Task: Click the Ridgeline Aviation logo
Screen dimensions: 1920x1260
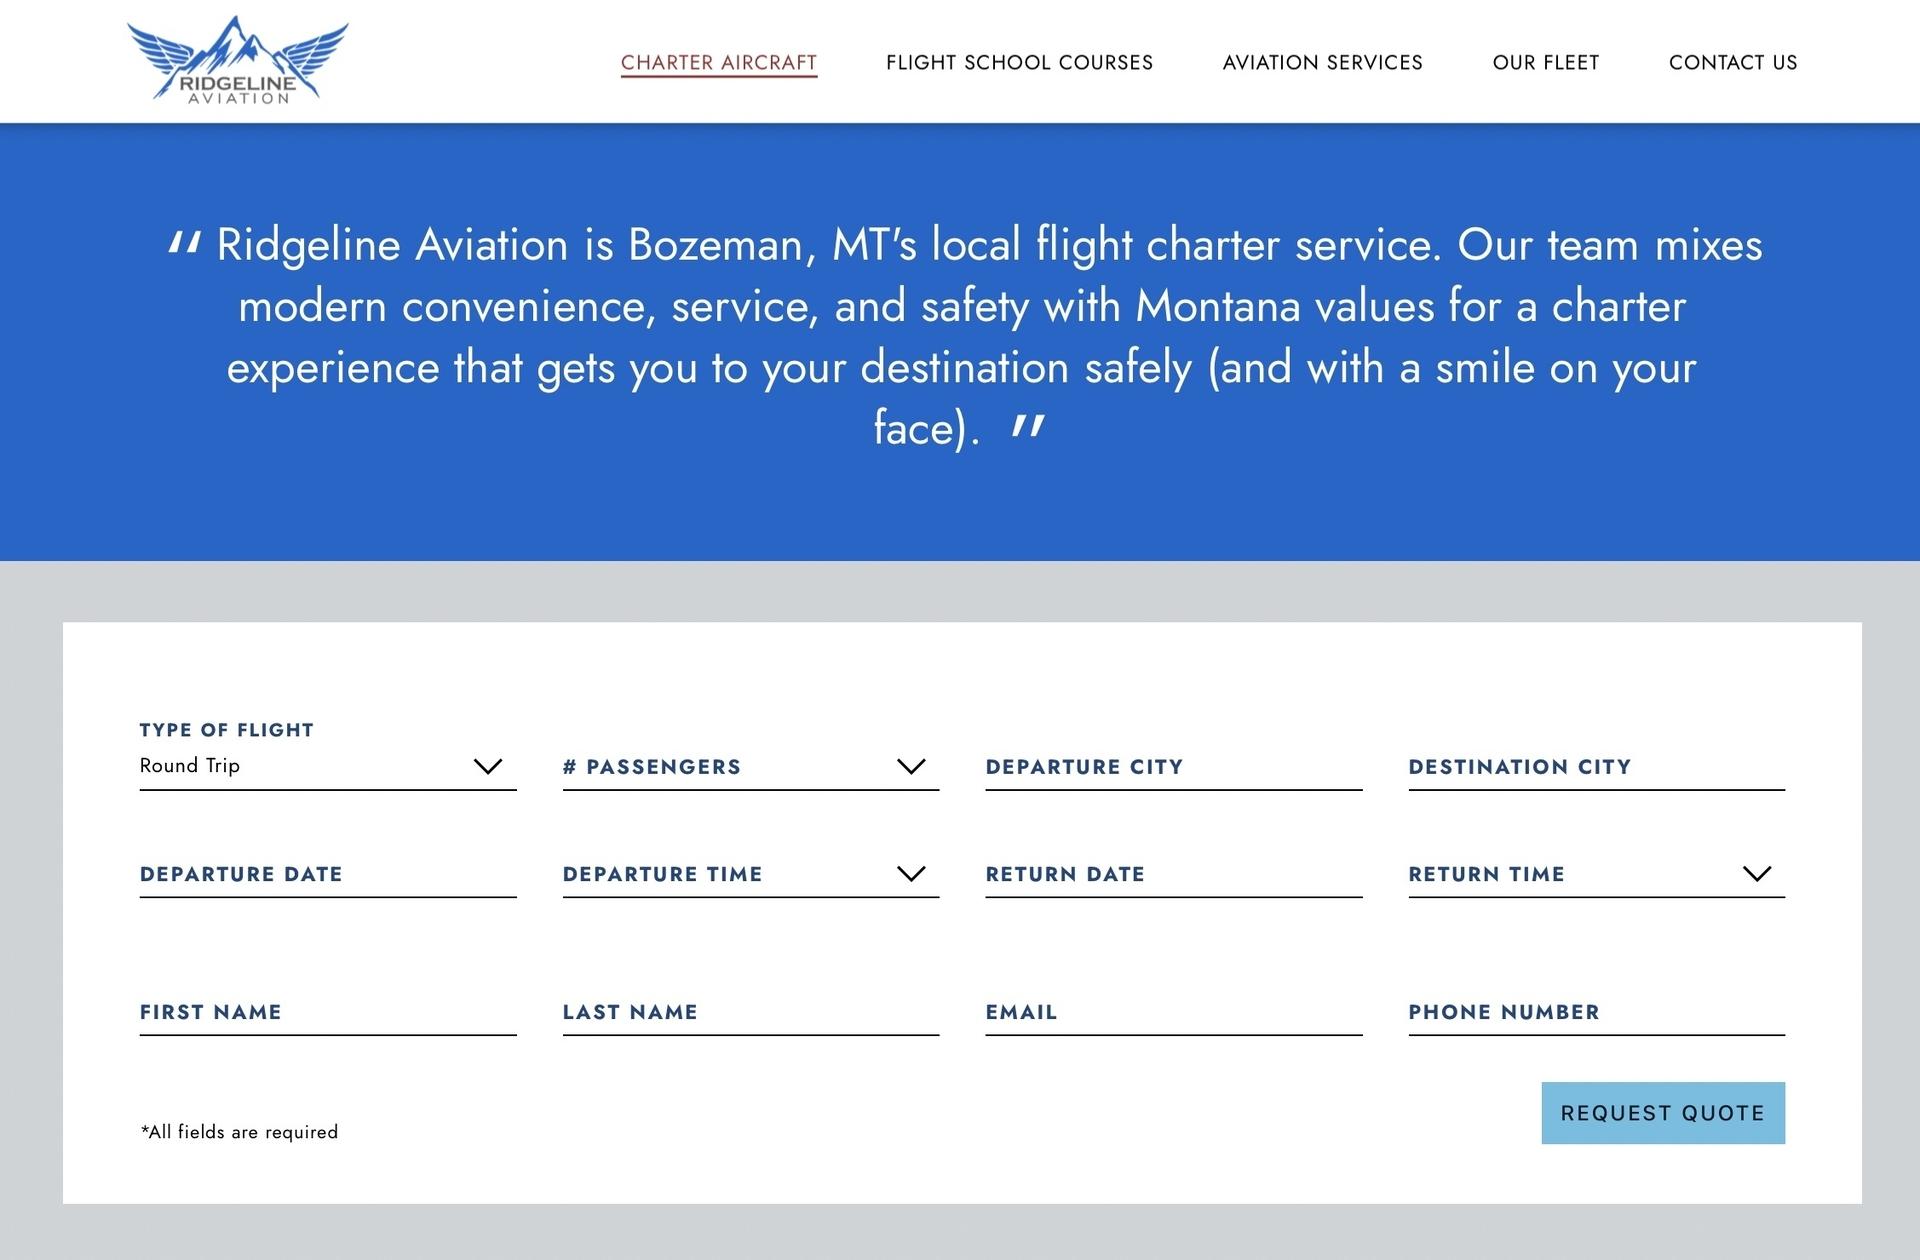Action: [238, 61]
